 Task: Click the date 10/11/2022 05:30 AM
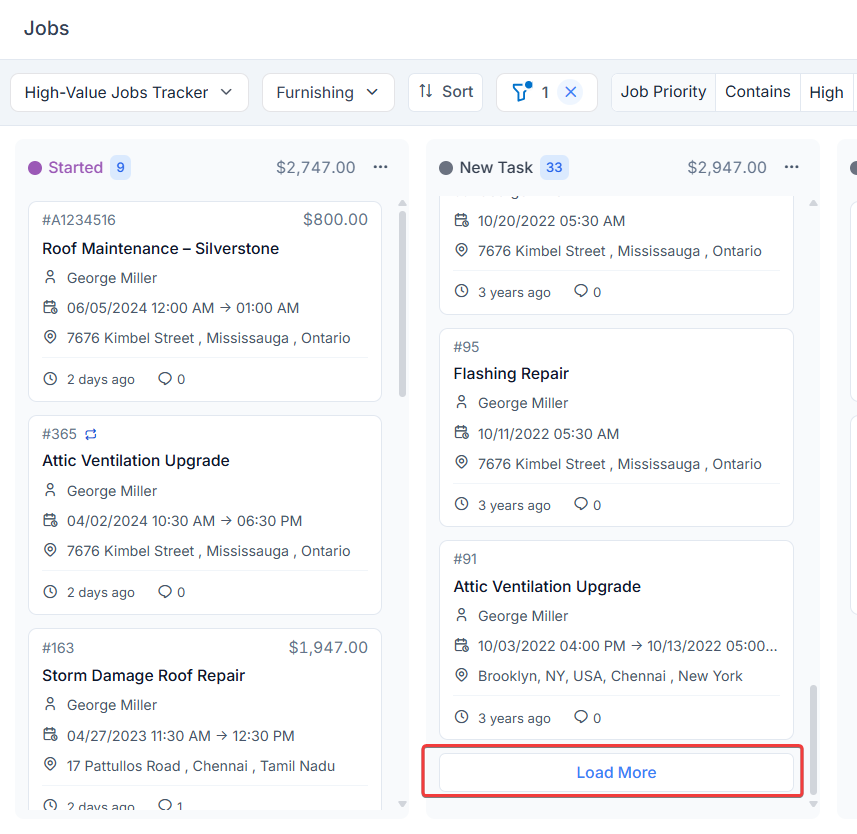point(548,434)
